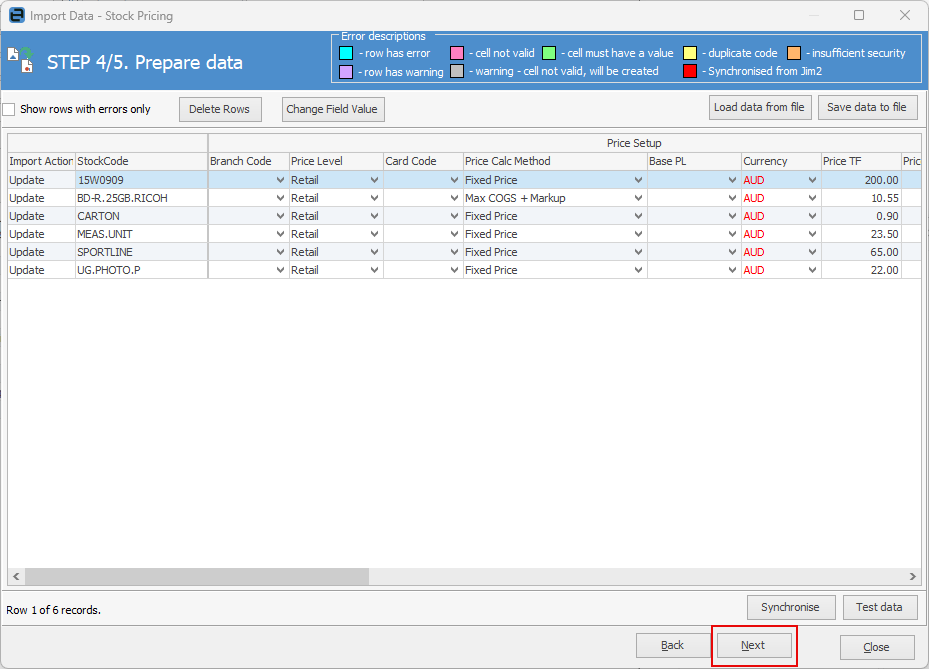Enable Show rows with errors only
The height and width of the screenshot is (669, 929).
[x=9, y=109]
